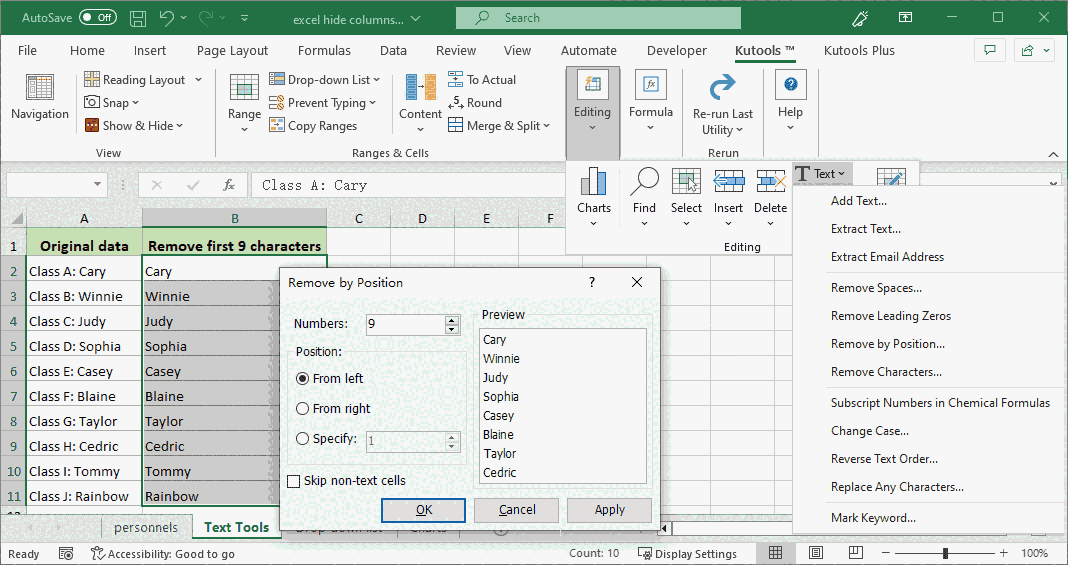Select cell A5 Class D: Sophia
Viewport: 1068px width, 565px height.
click(84, 346)
